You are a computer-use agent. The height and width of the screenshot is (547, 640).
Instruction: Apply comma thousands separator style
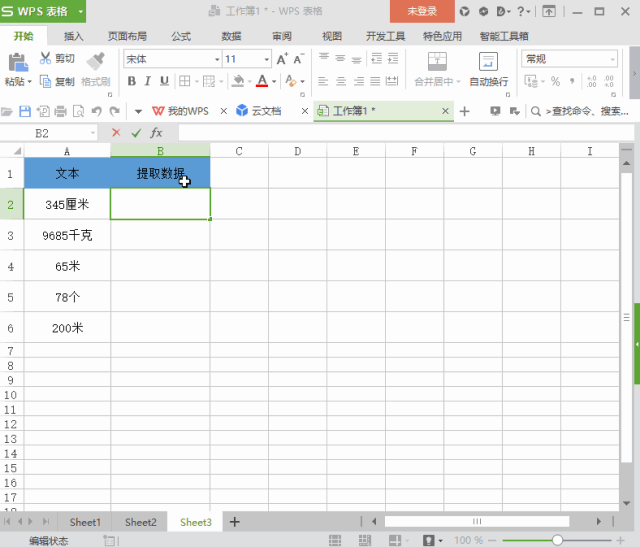(x=572, y=81)
